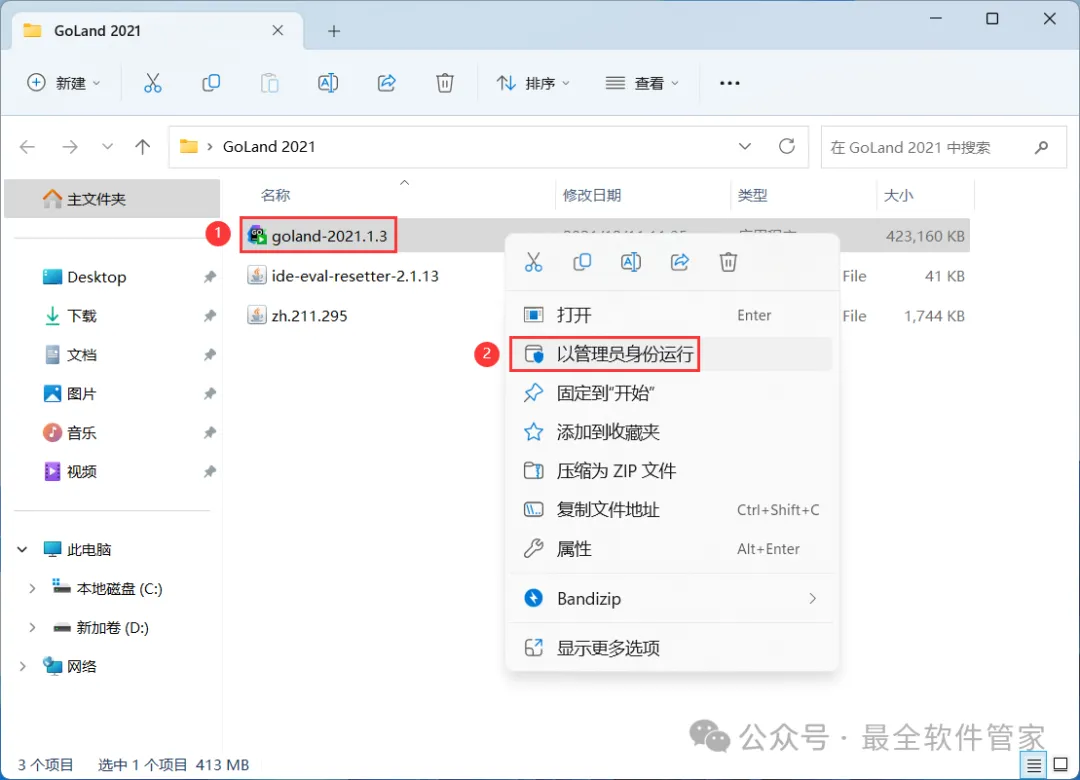Viewport: 1080px width, 780px height.
Task: Sort by 名称 column header
Action: (276, 196)
